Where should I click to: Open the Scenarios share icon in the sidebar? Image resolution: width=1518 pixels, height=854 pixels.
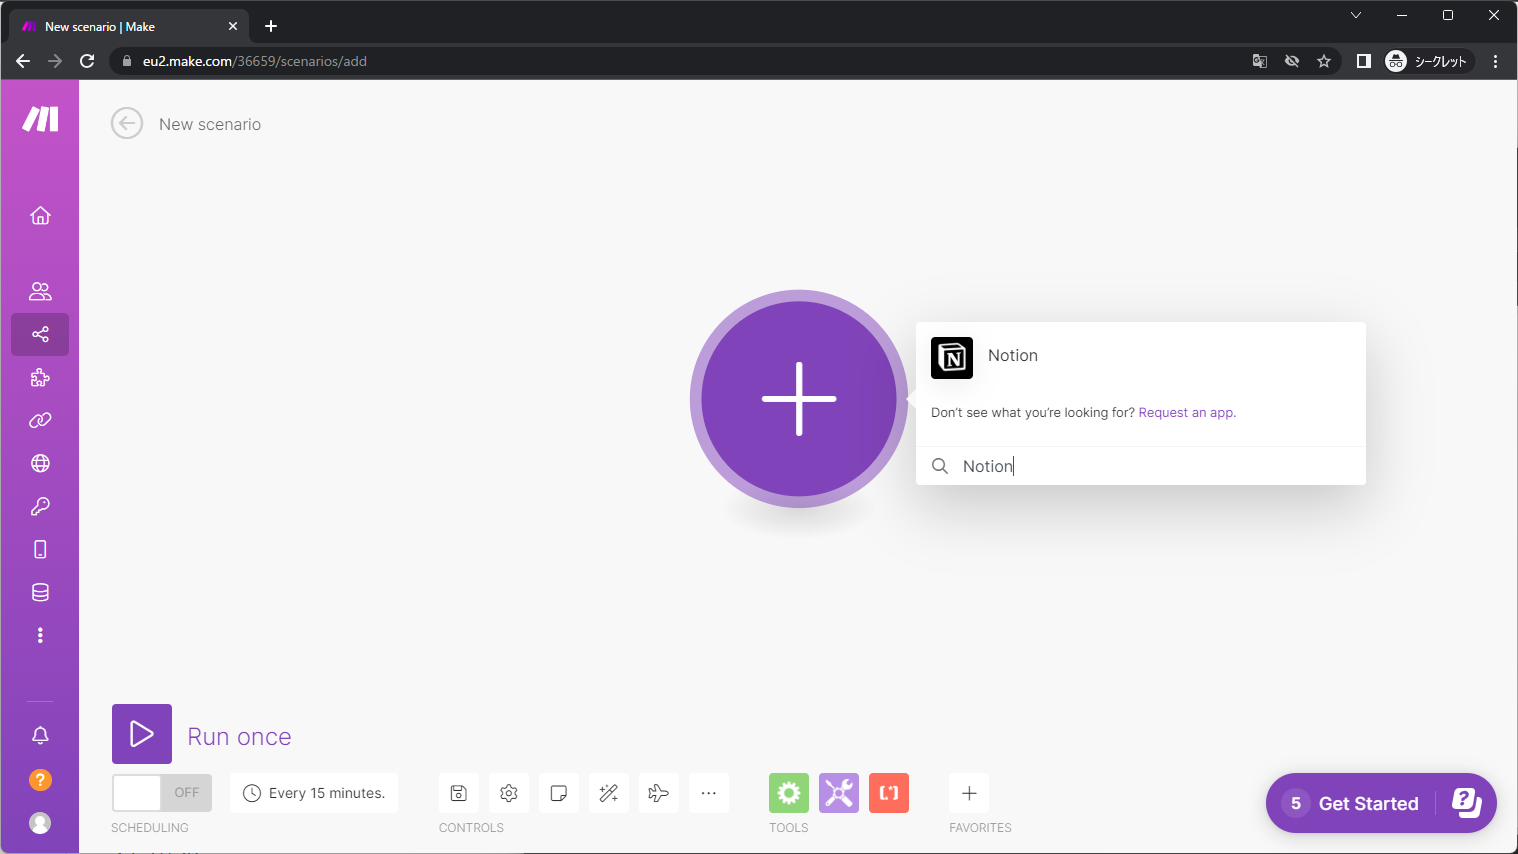(40, 334)
